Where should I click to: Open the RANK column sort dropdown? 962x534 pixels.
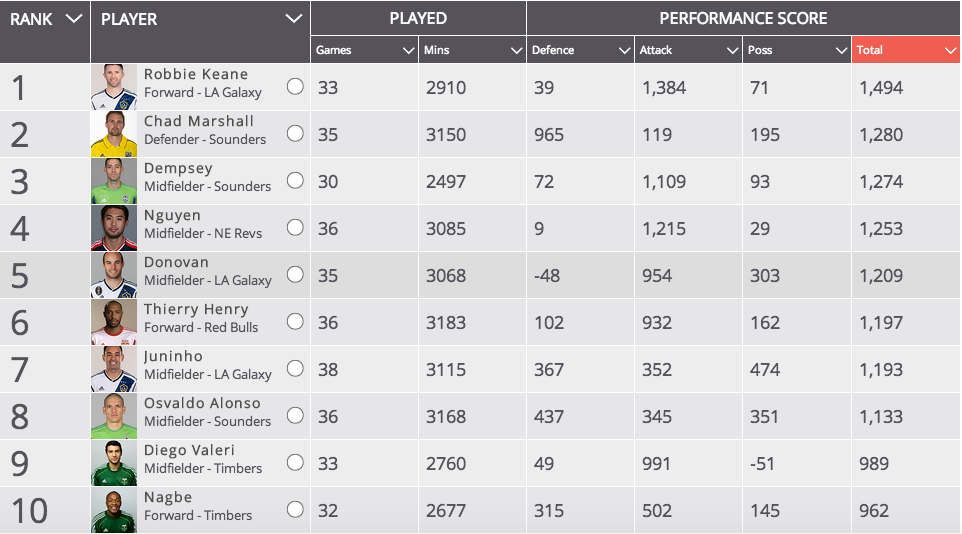pyautogui.click(x=74, y=19)
